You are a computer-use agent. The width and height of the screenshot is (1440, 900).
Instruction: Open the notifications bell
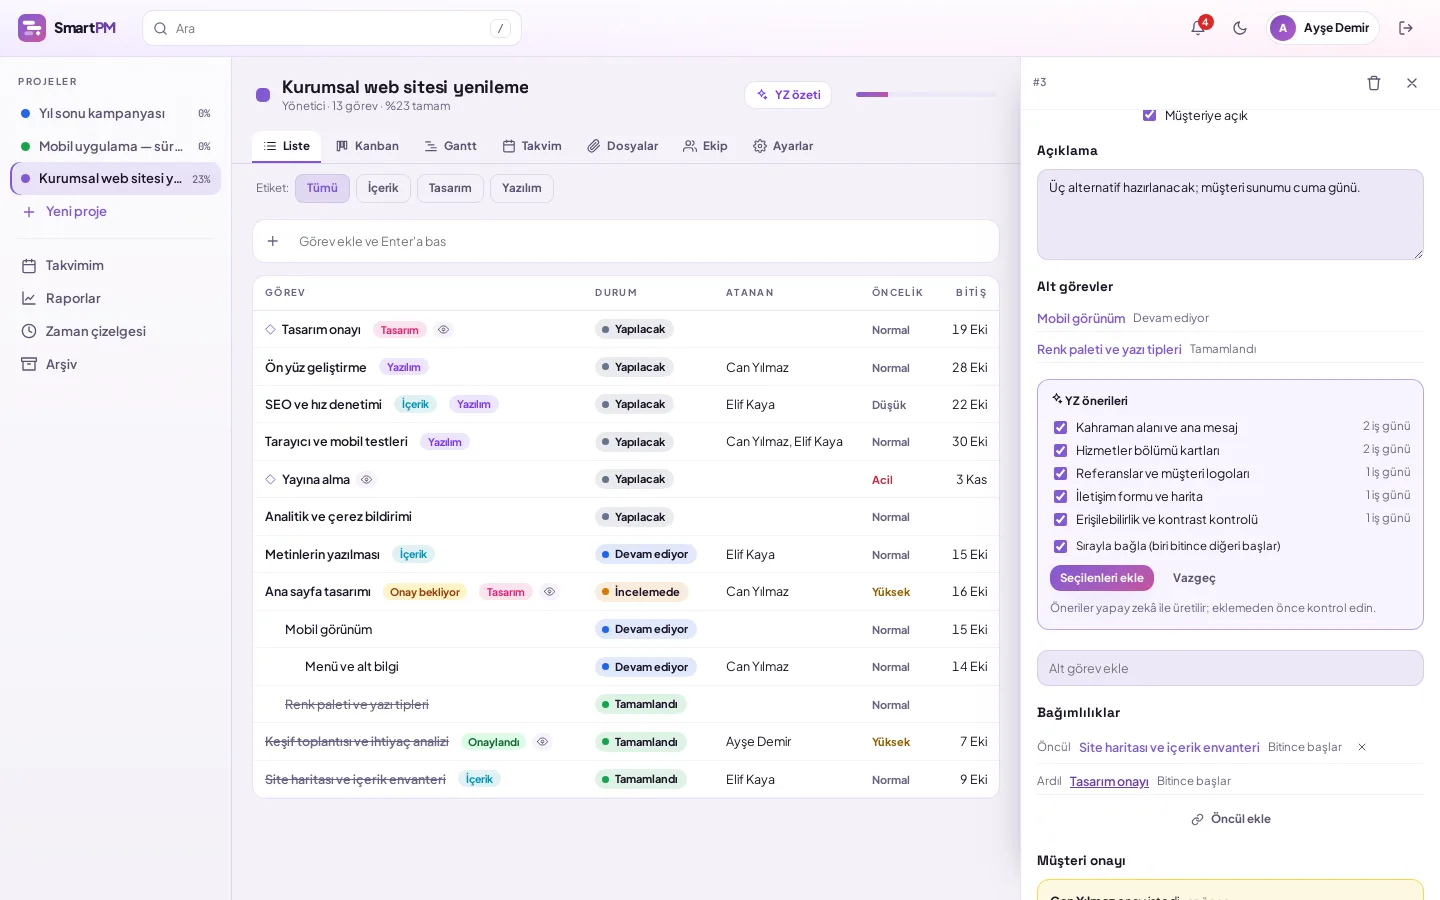[1198, 28]
